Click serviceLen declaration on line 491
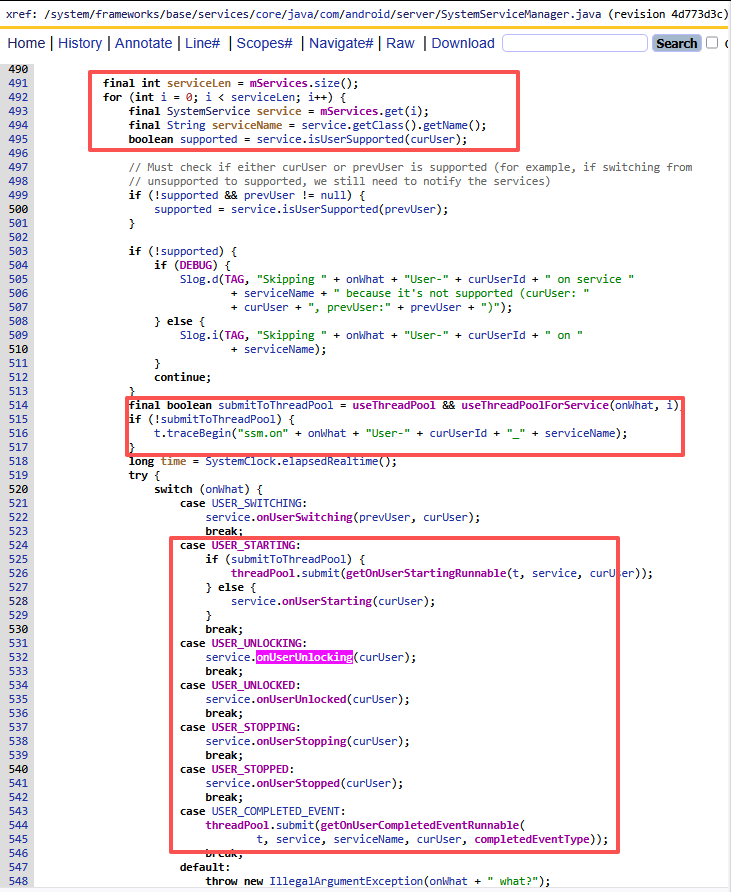The height and width of the screenshot is (892, 731). (199, 83)
